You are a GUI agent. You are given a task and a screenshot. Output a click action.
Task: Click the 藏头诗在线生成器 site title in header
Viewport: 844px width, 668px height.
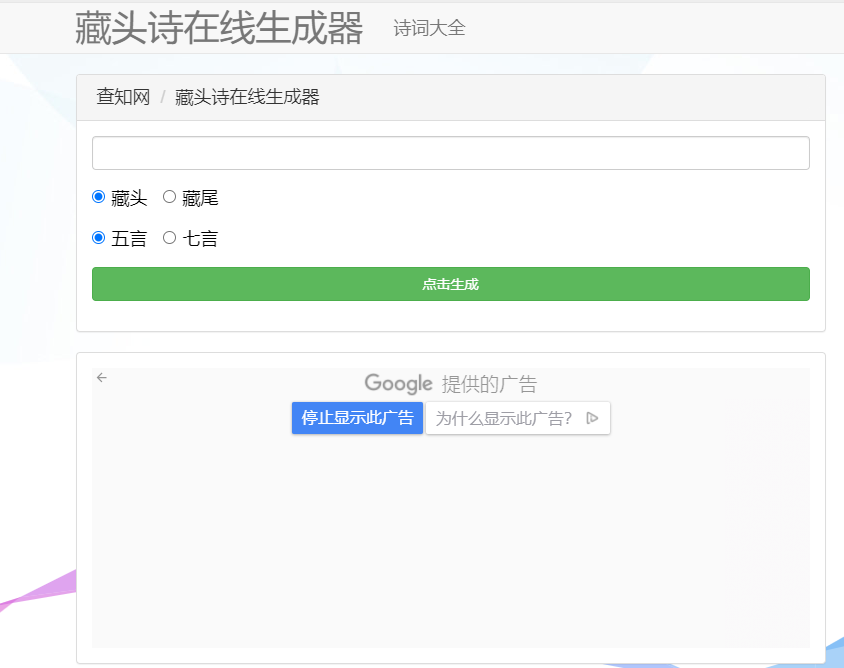point(218,28)
